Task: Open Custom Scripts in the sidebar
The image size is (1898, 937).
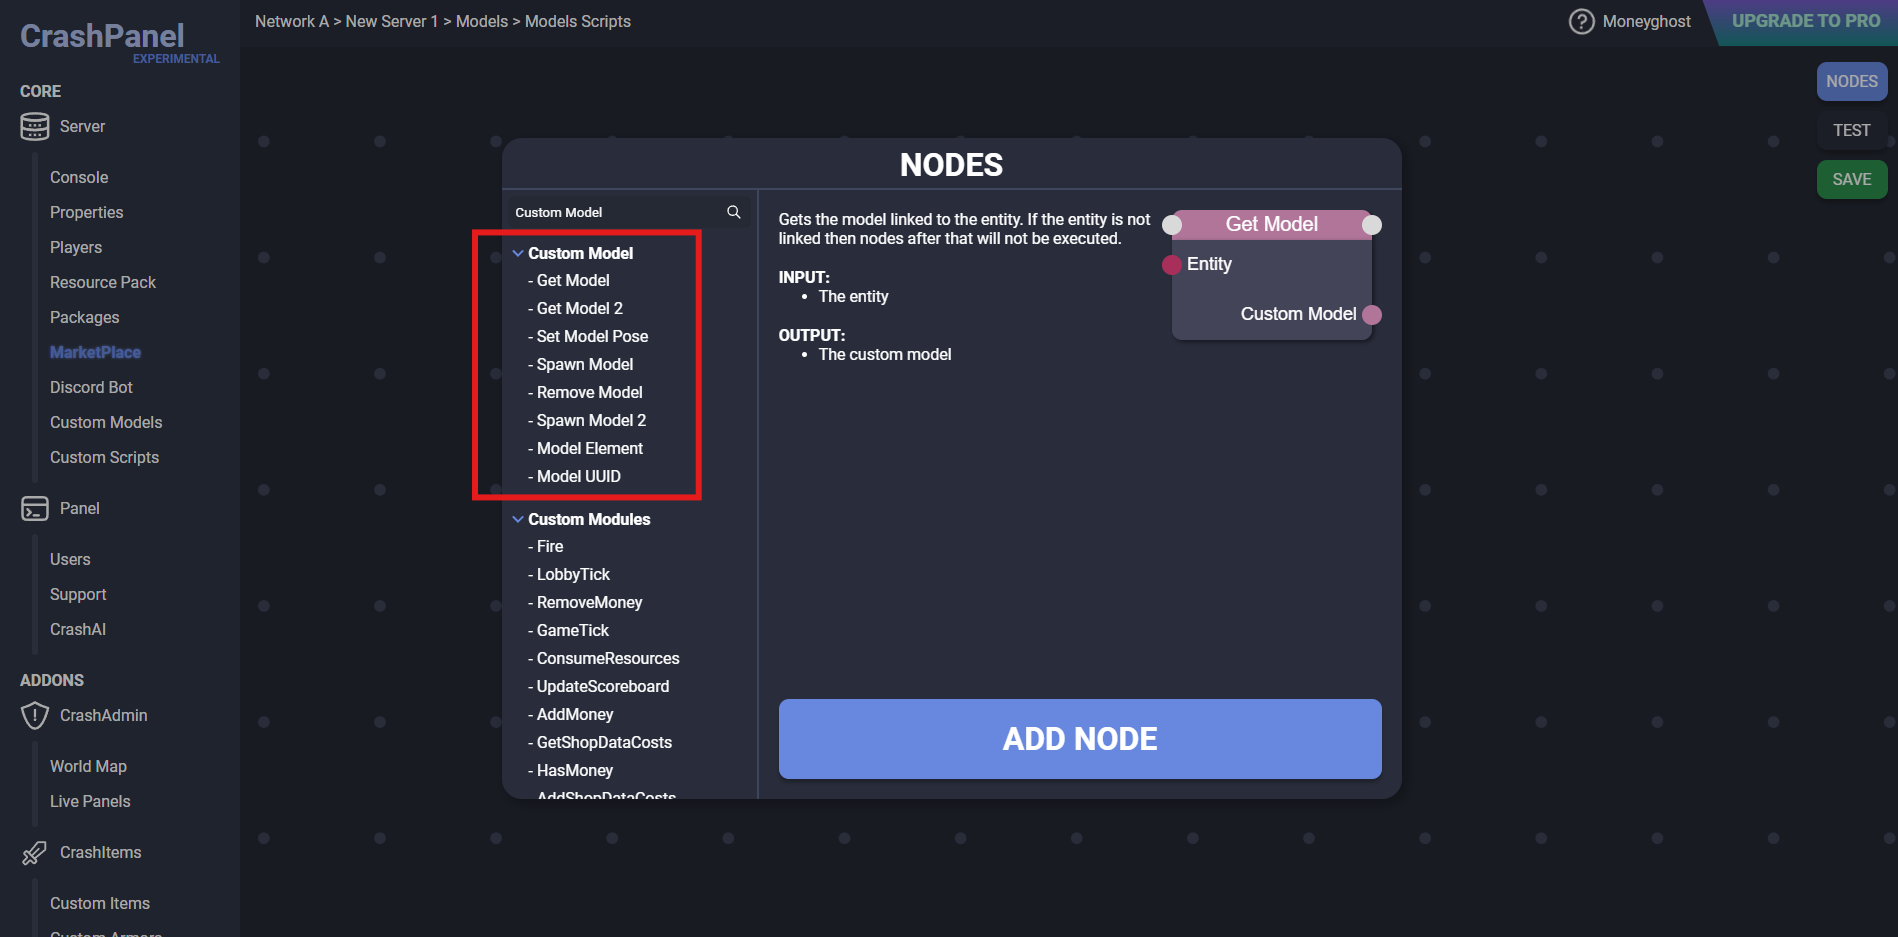Action: [104, 457]
